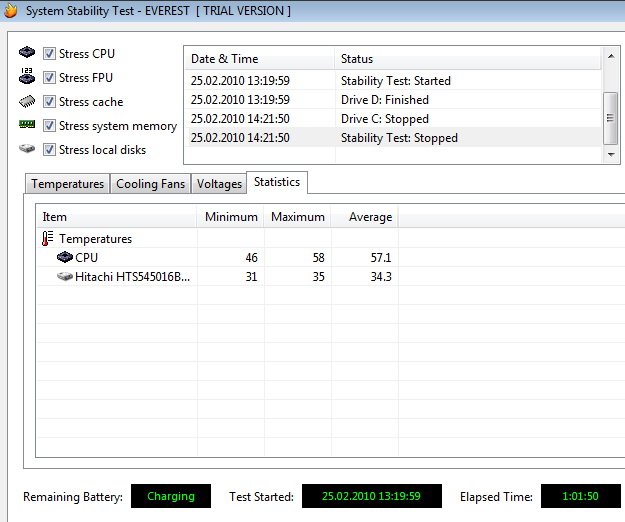Select the Temperatures tree row in statistics
Image resolution: width=625 pixels, height=522 pixels.
(x=95, y=239)
